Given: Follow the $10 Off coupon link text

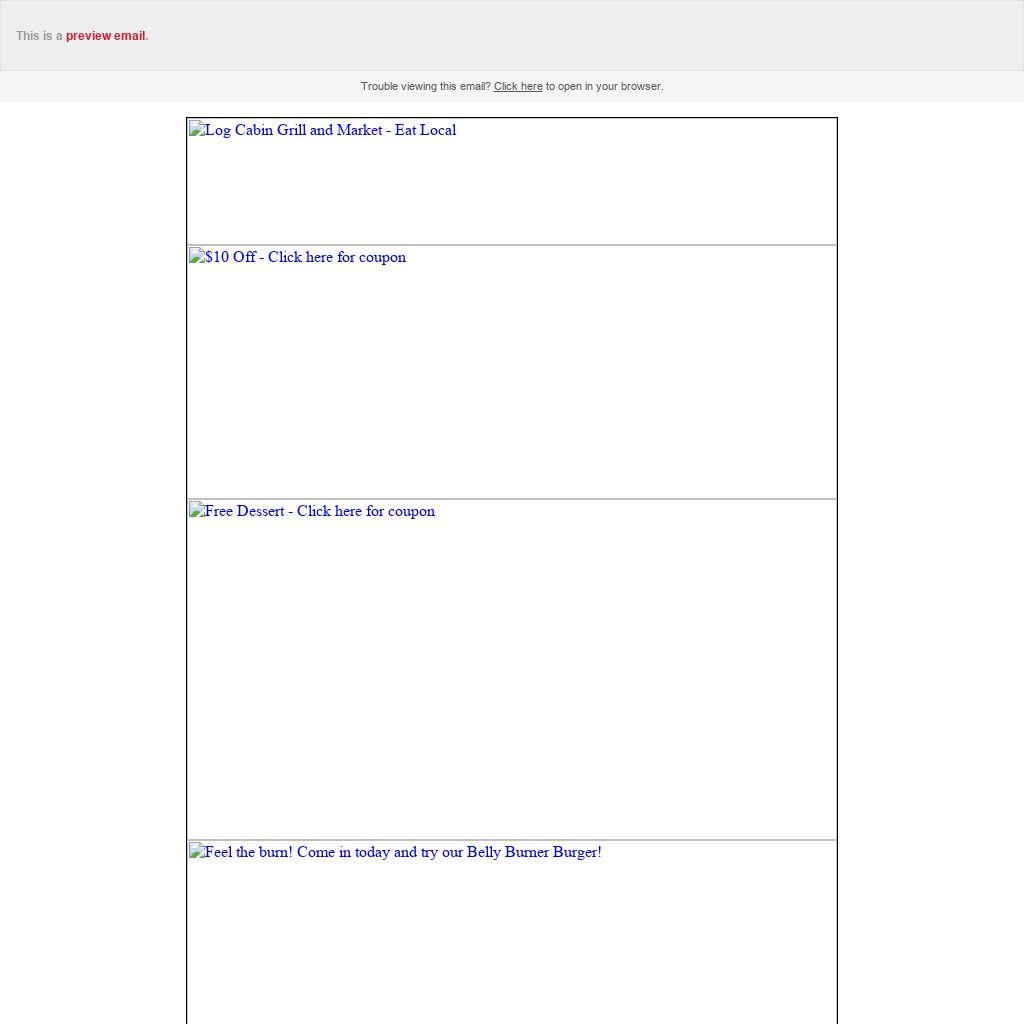Looking at the screenshot, I should tap(305, 257).
